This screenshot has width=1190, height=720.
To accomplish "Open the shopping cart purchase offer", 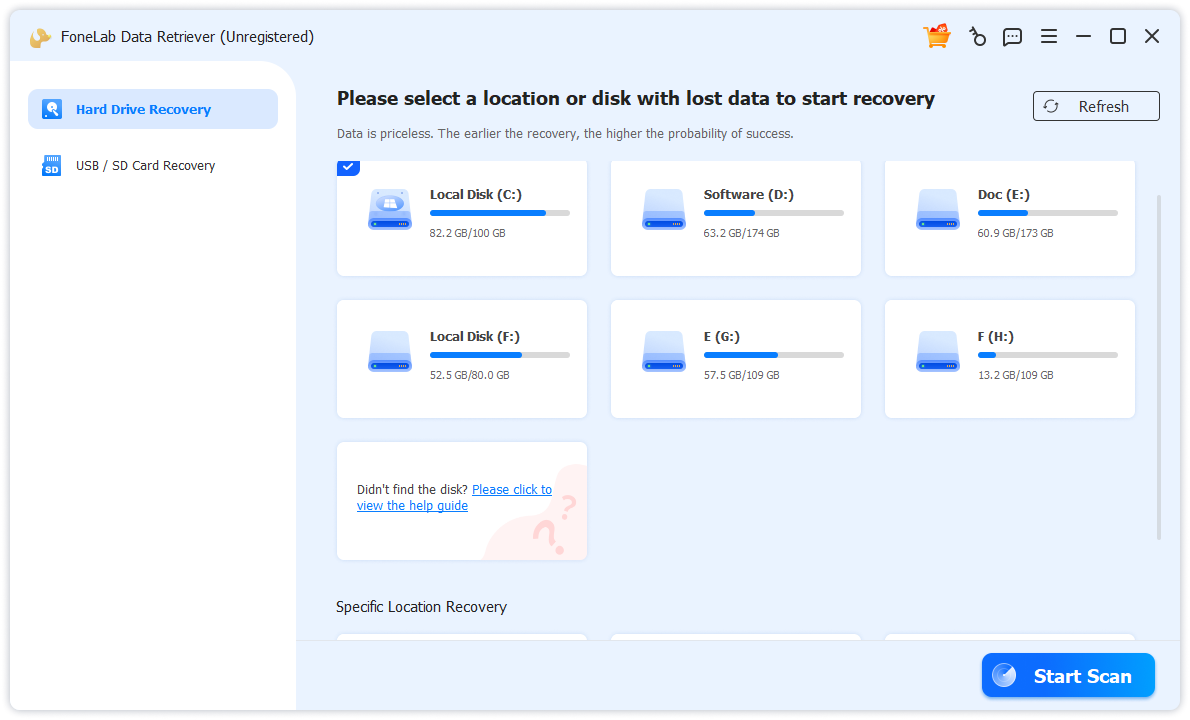I will point(937,35).
